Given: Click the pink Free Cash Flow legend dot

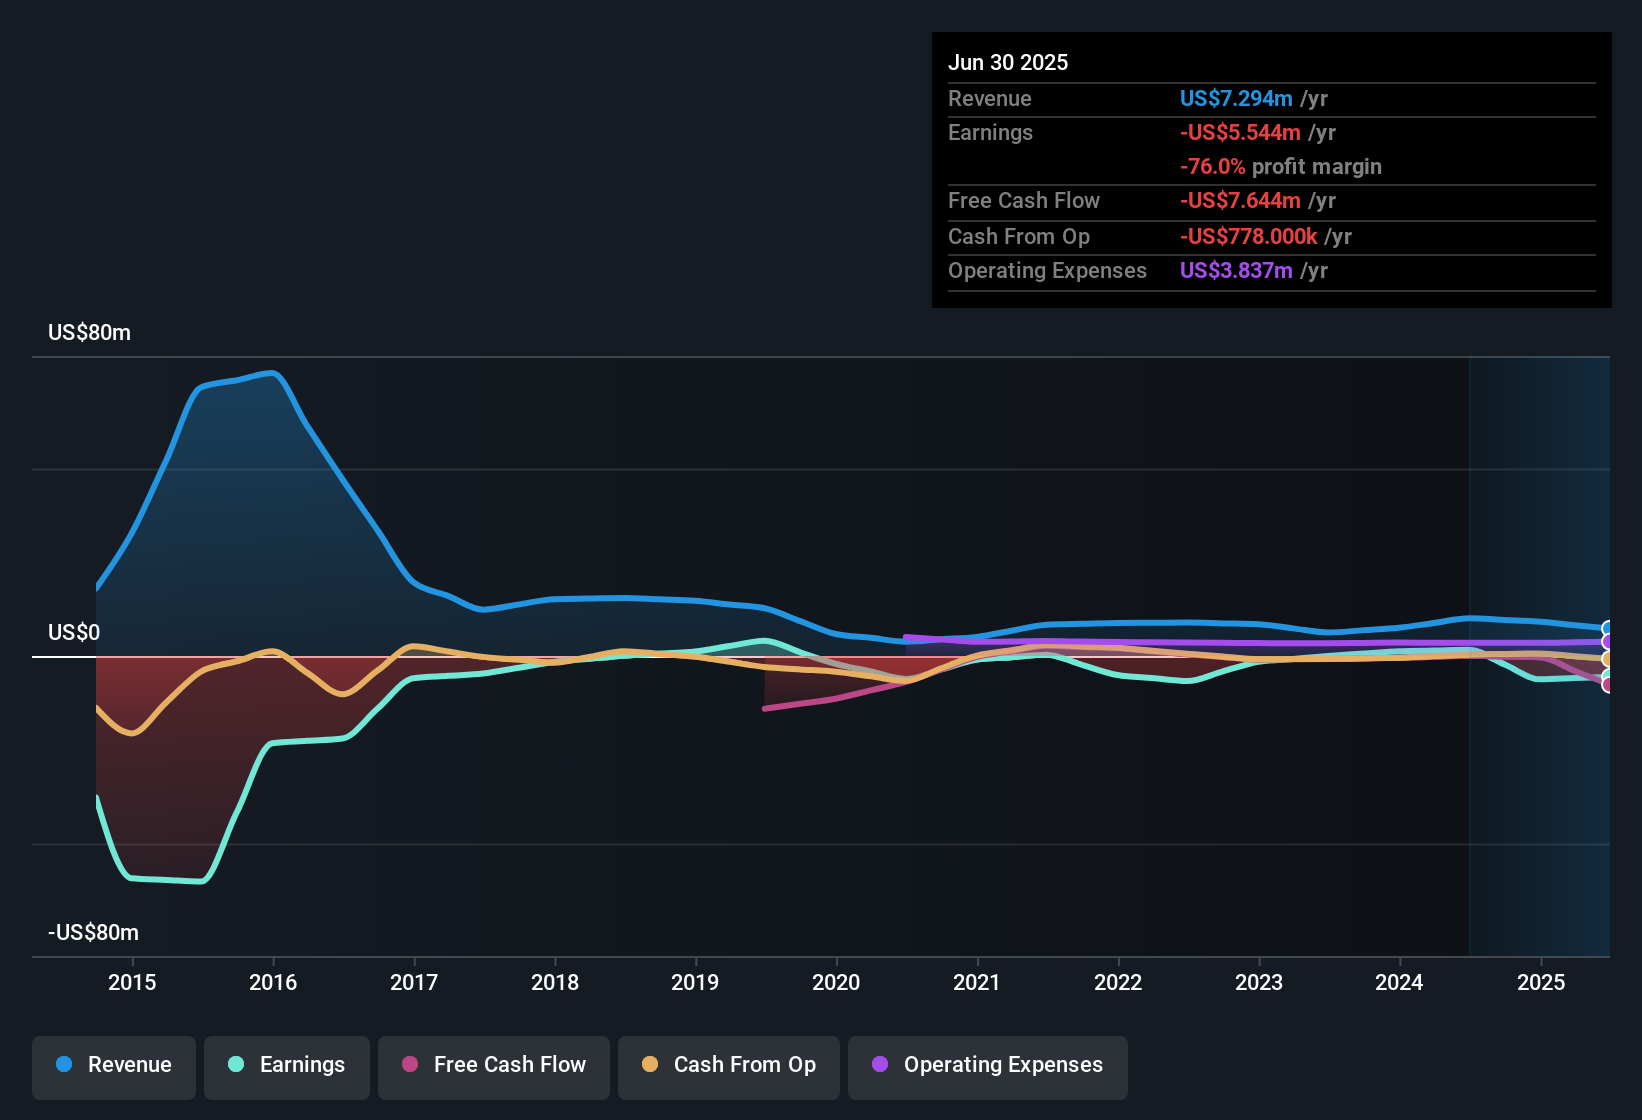Looking at the screenshot, I should point(410,1065).
